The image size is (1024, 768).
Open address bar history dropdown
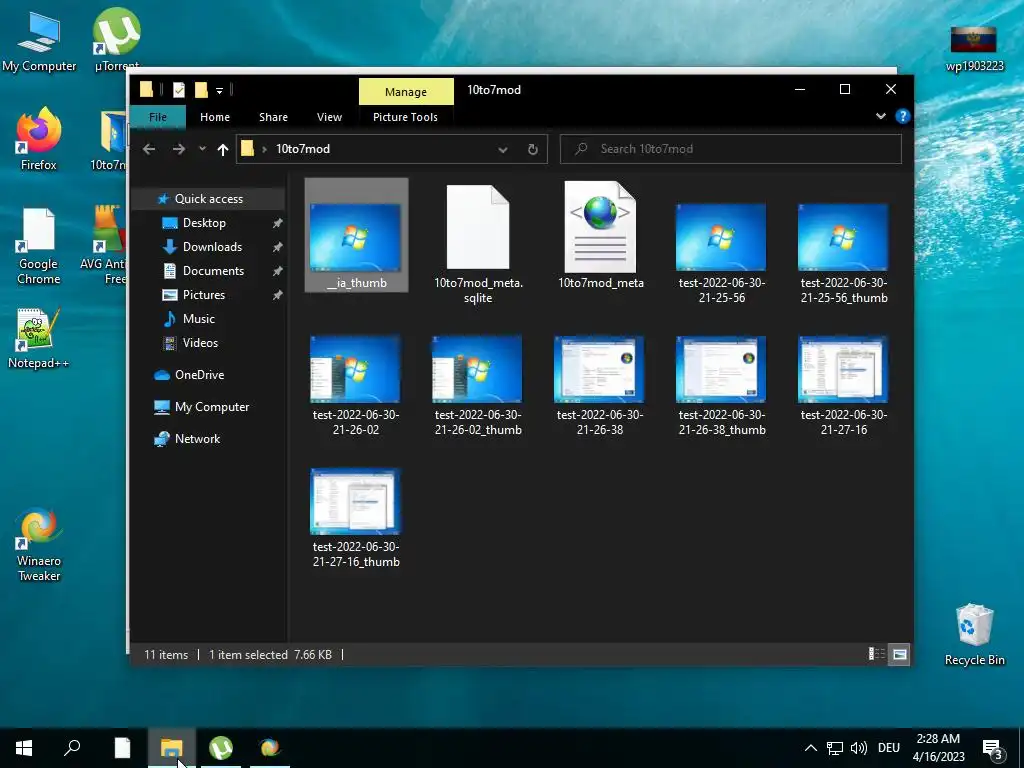click(502, 150)
